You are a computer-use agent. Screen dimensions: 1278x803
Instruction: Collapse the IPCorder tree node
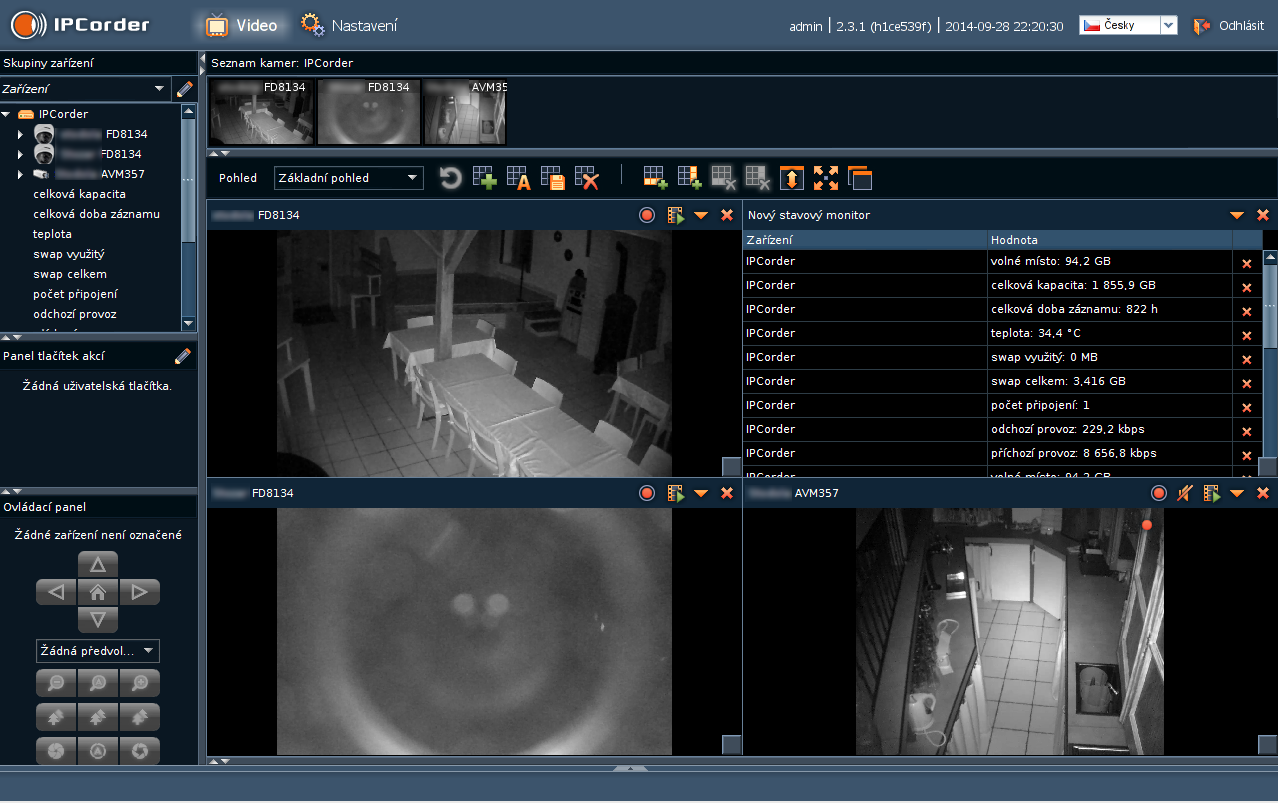(6, 114)
